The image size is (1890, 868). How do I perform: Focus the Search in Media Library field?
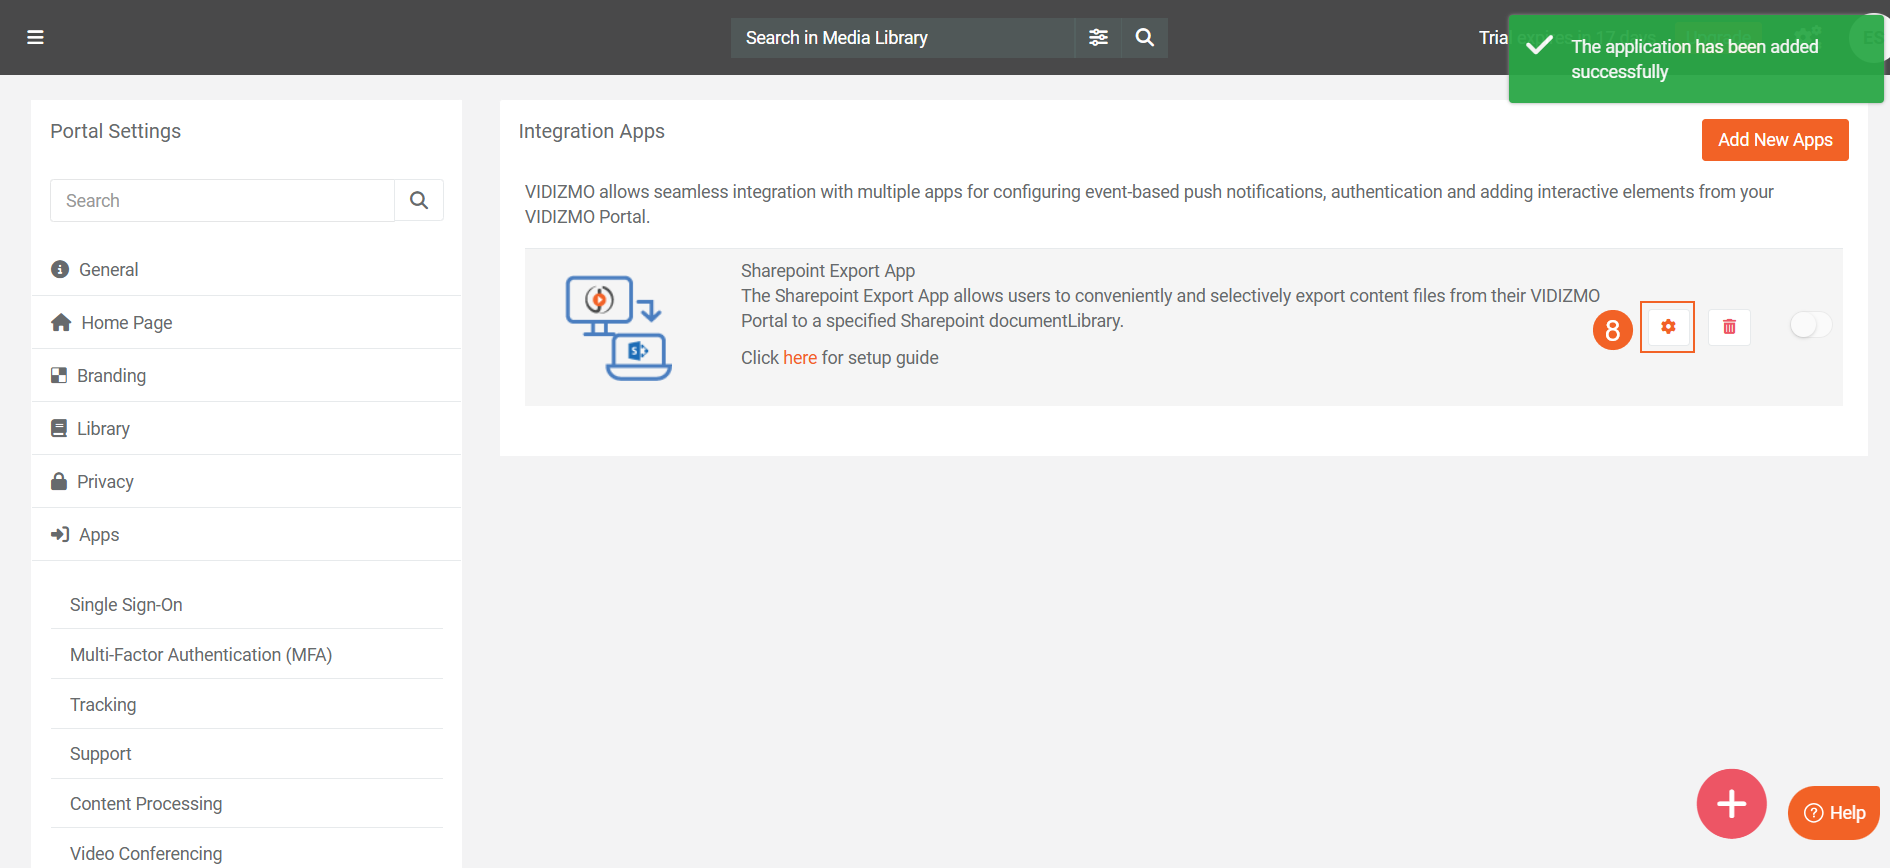[902, 37]
